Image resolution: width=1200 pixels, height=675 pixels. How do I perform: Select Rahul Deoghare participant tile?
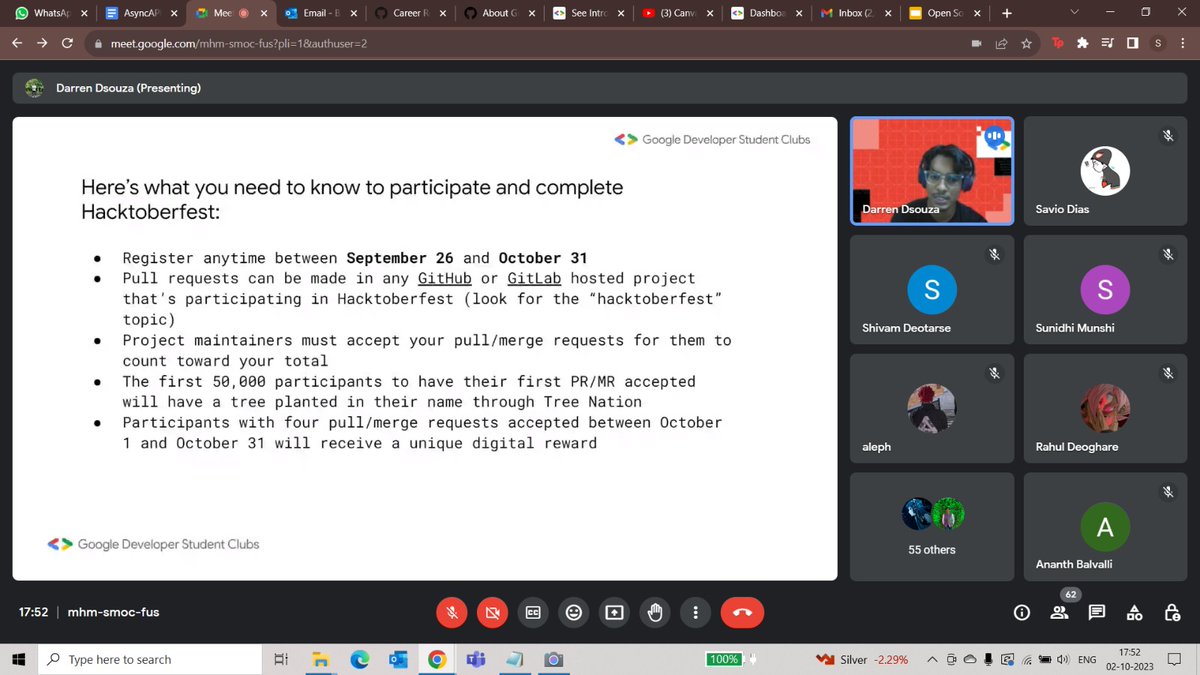pyautogui.click(x=1105, y=408)
